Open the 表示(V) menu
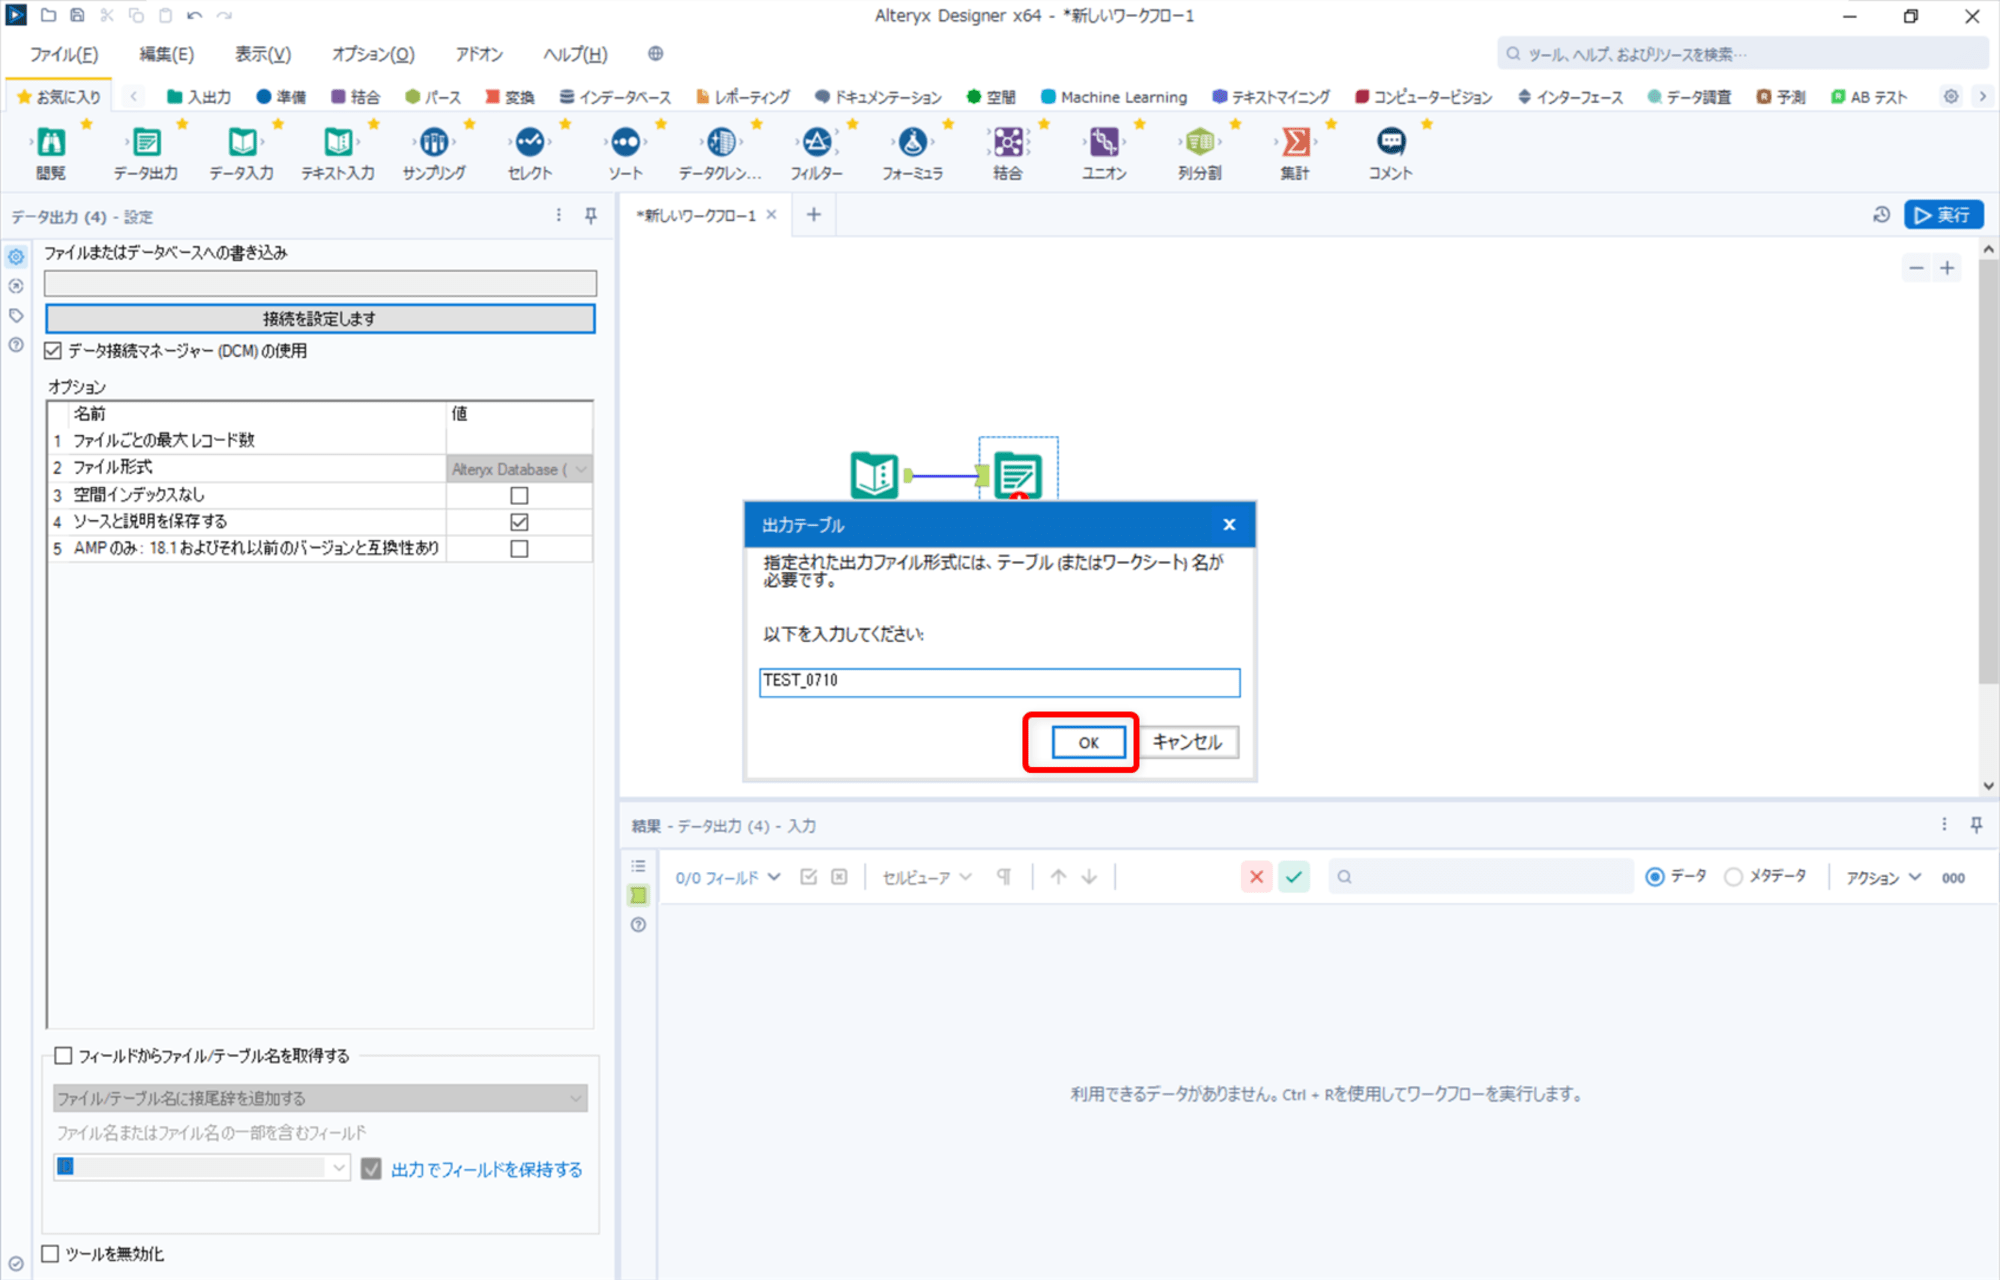2000x1280 pixels. click(x=263, y=54)
